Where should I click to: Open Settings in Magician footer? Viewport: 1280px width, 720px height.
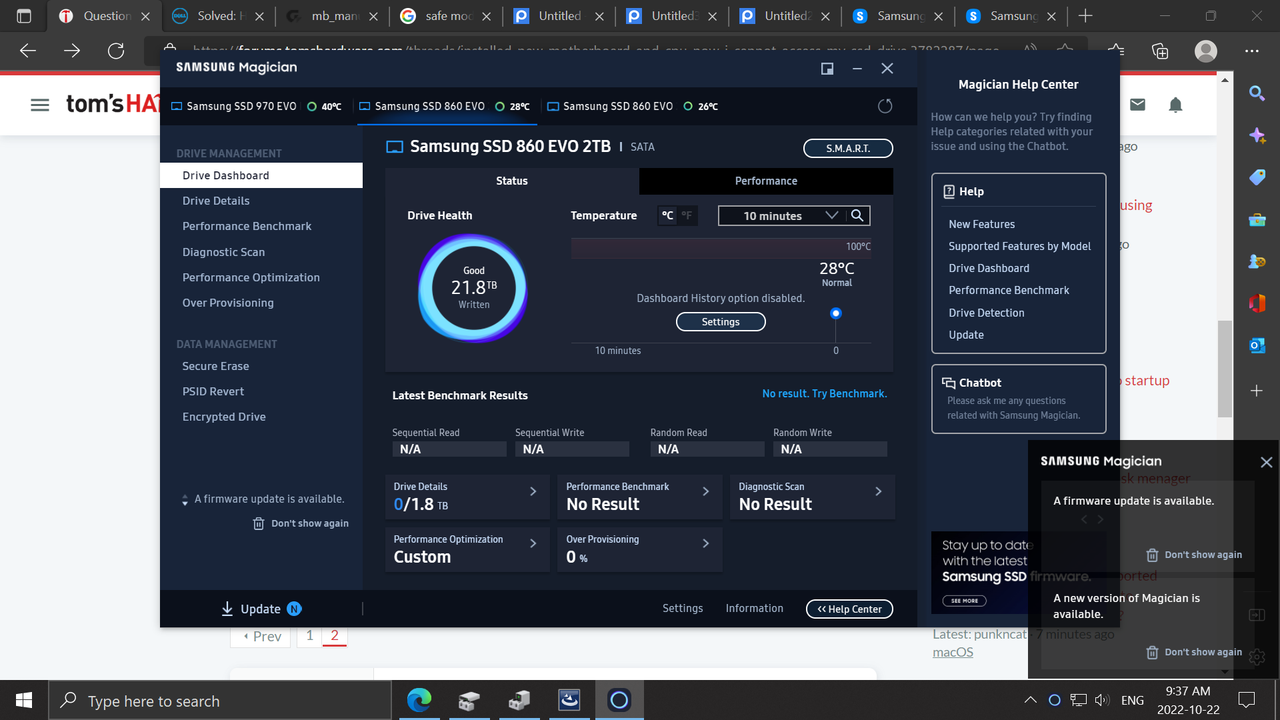pos(683,608)
